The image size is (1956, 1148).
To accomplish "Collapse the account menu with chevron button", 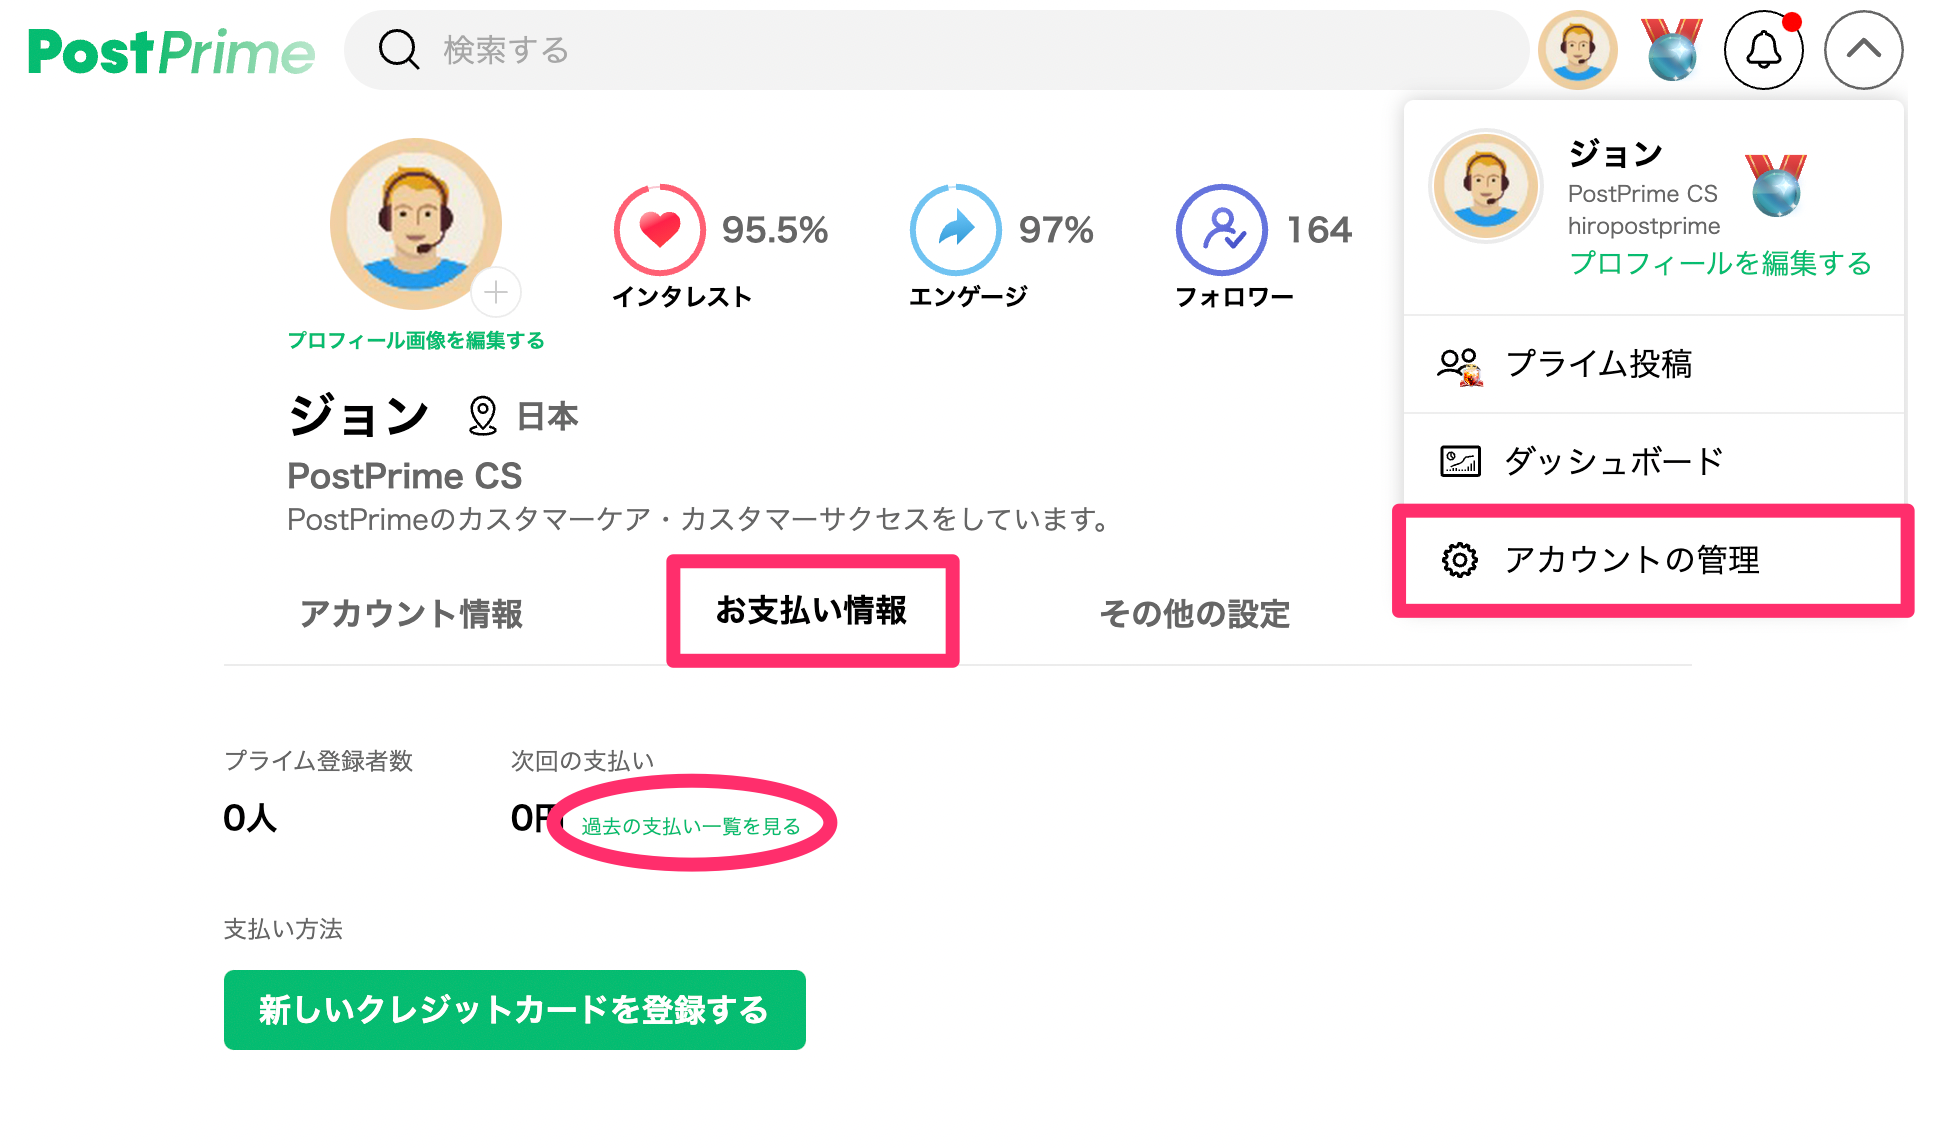I will 1863,50.
